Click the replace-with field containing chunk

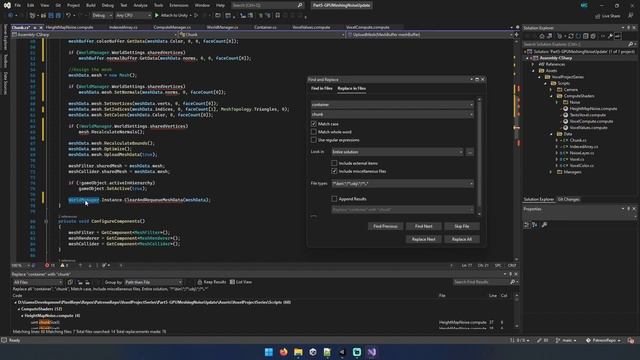tap(392, 115)
